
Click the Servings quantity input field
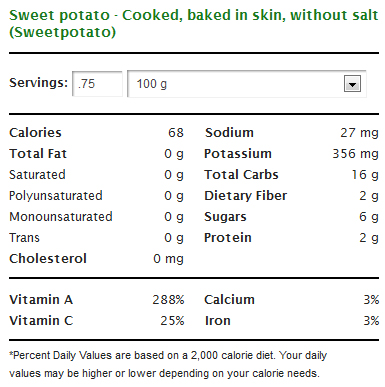[97, 84]
